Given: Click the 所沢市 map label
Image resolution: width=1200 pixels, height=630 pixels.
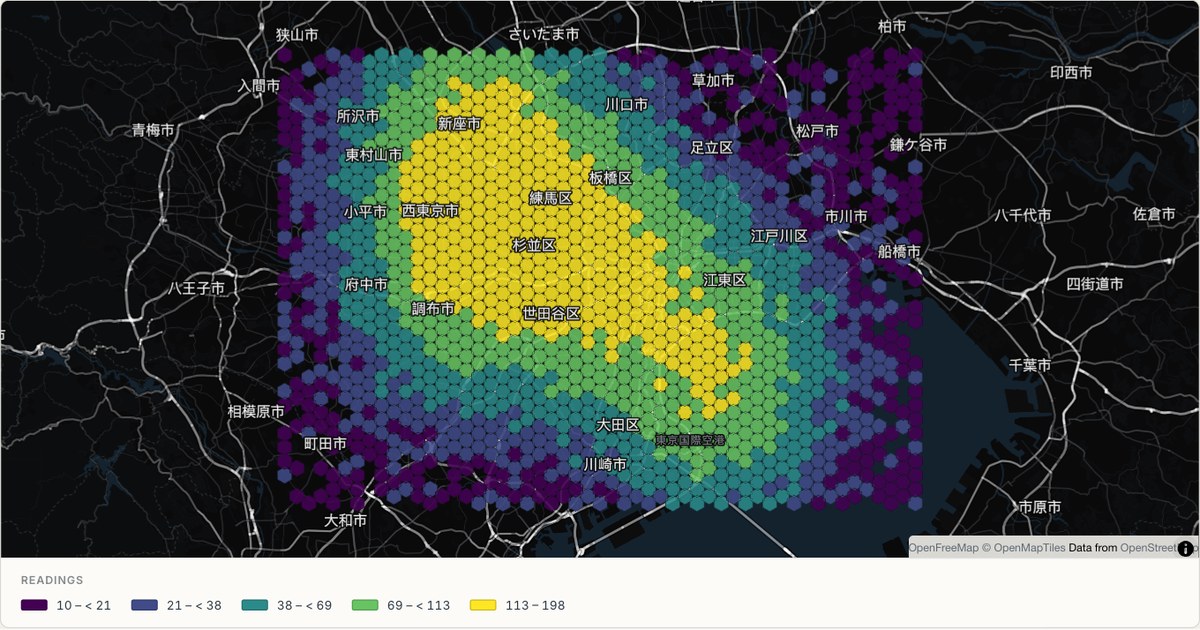Looking at the screenshot, I should [358, 116].
